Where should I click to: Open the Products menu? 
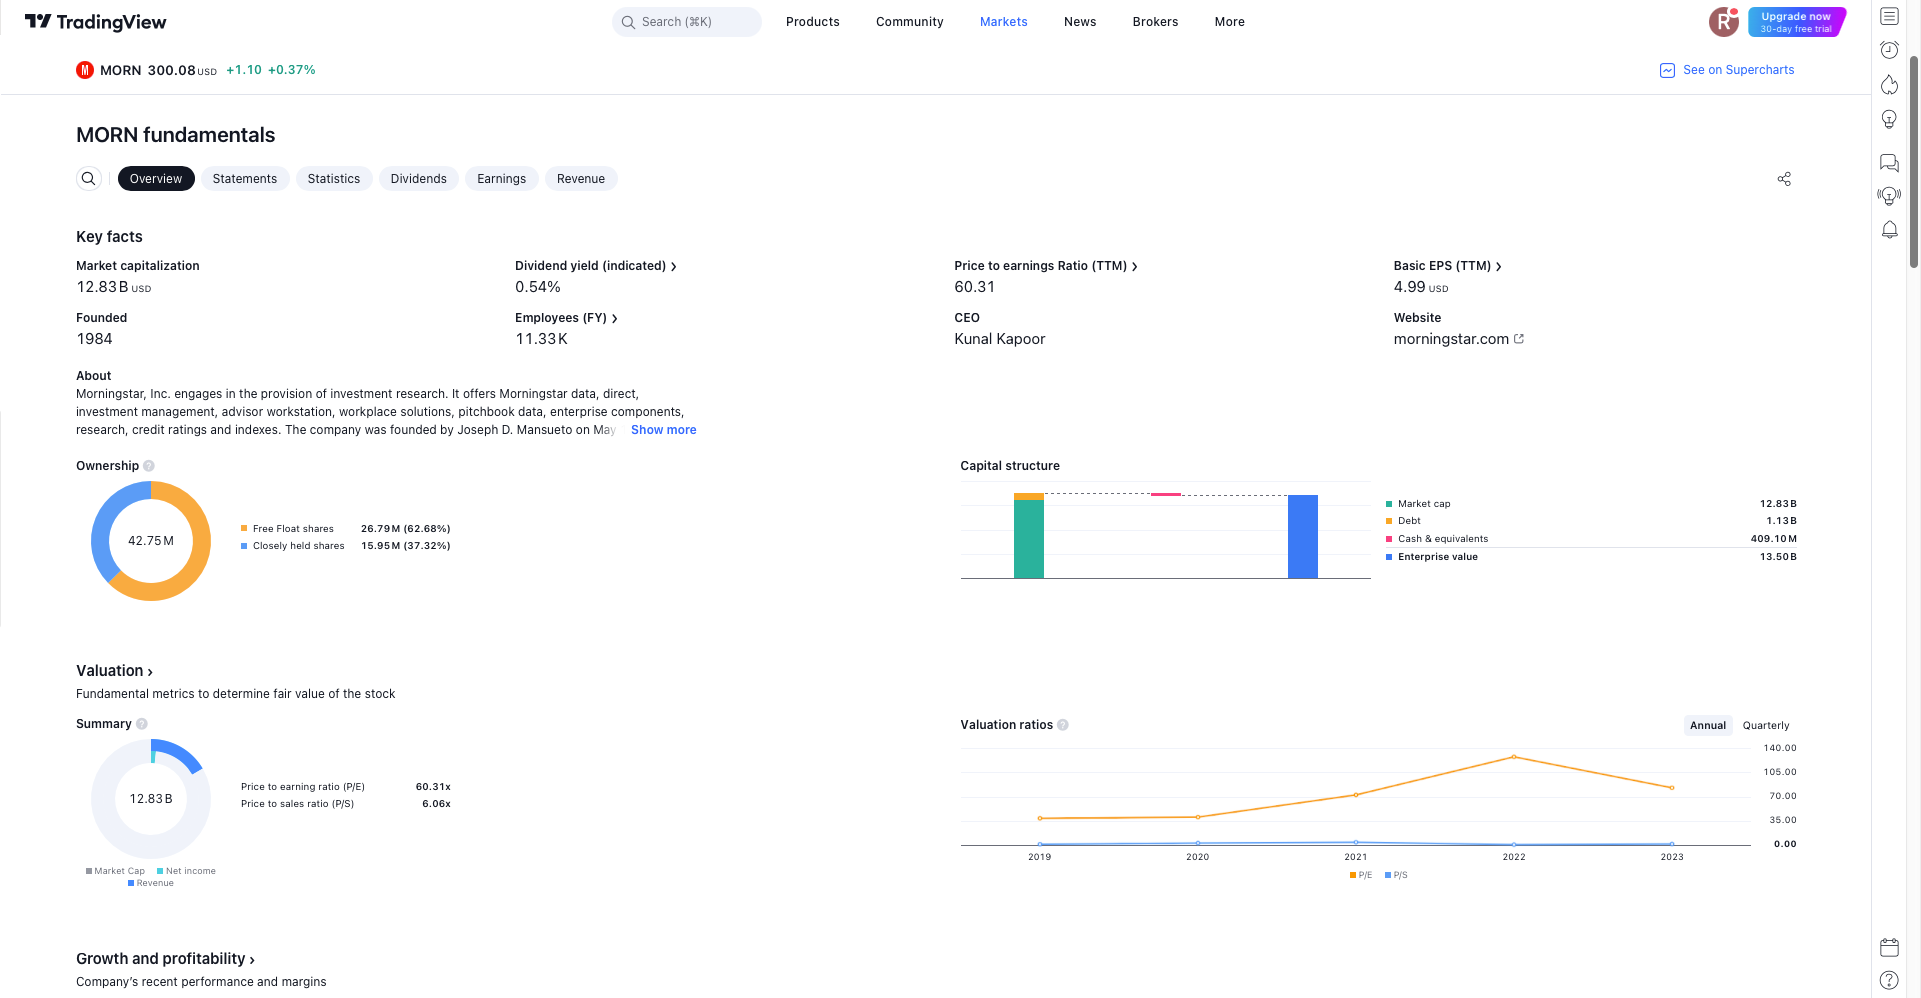[813, 22]
